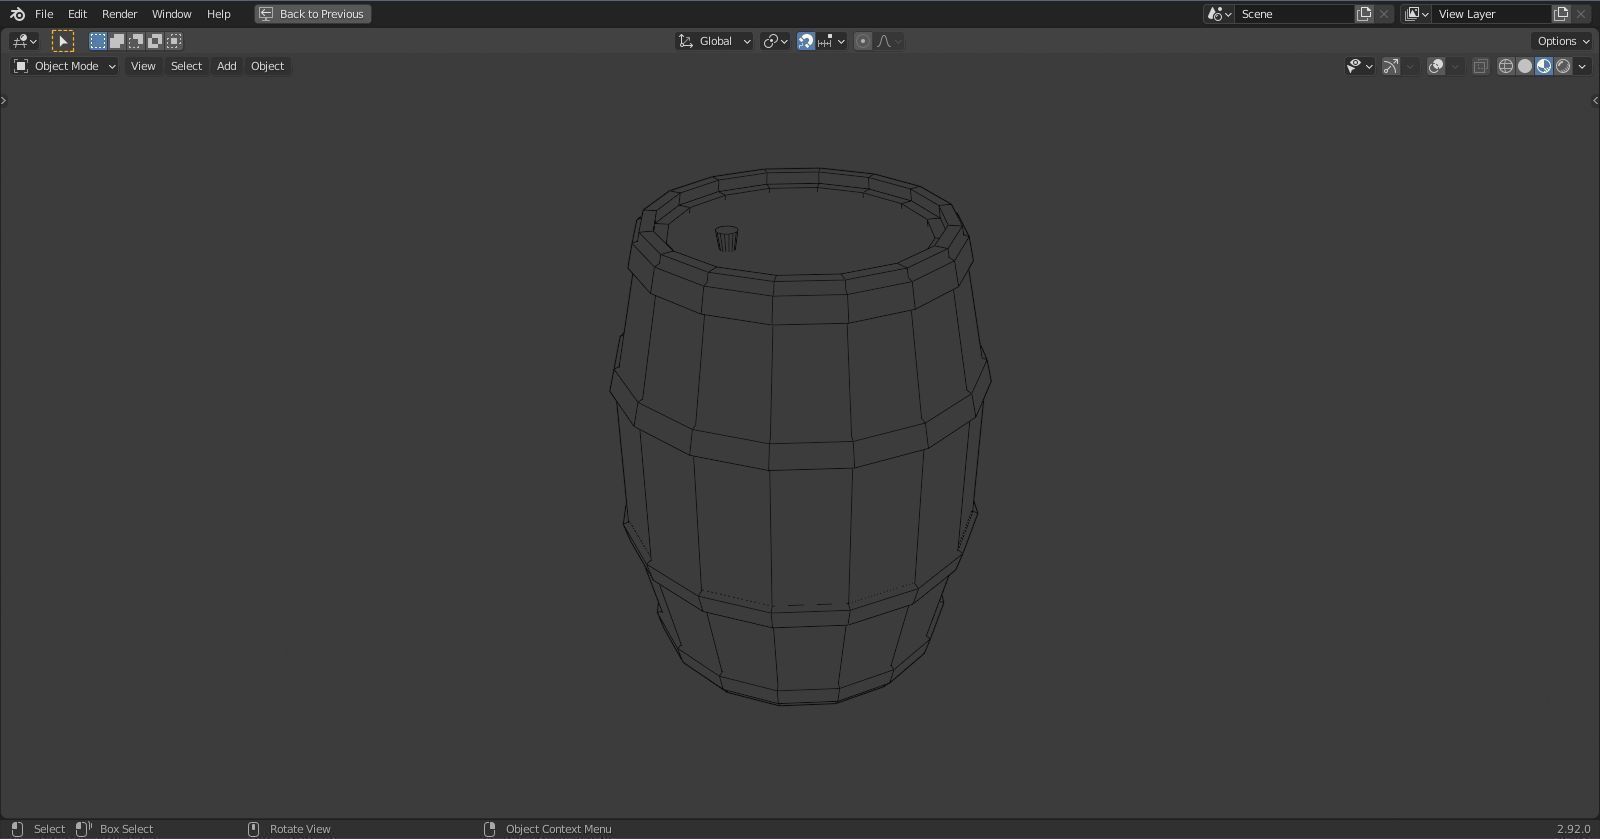
Task: Switch to wireframe viewport shading
Action: pos(1506,66)
